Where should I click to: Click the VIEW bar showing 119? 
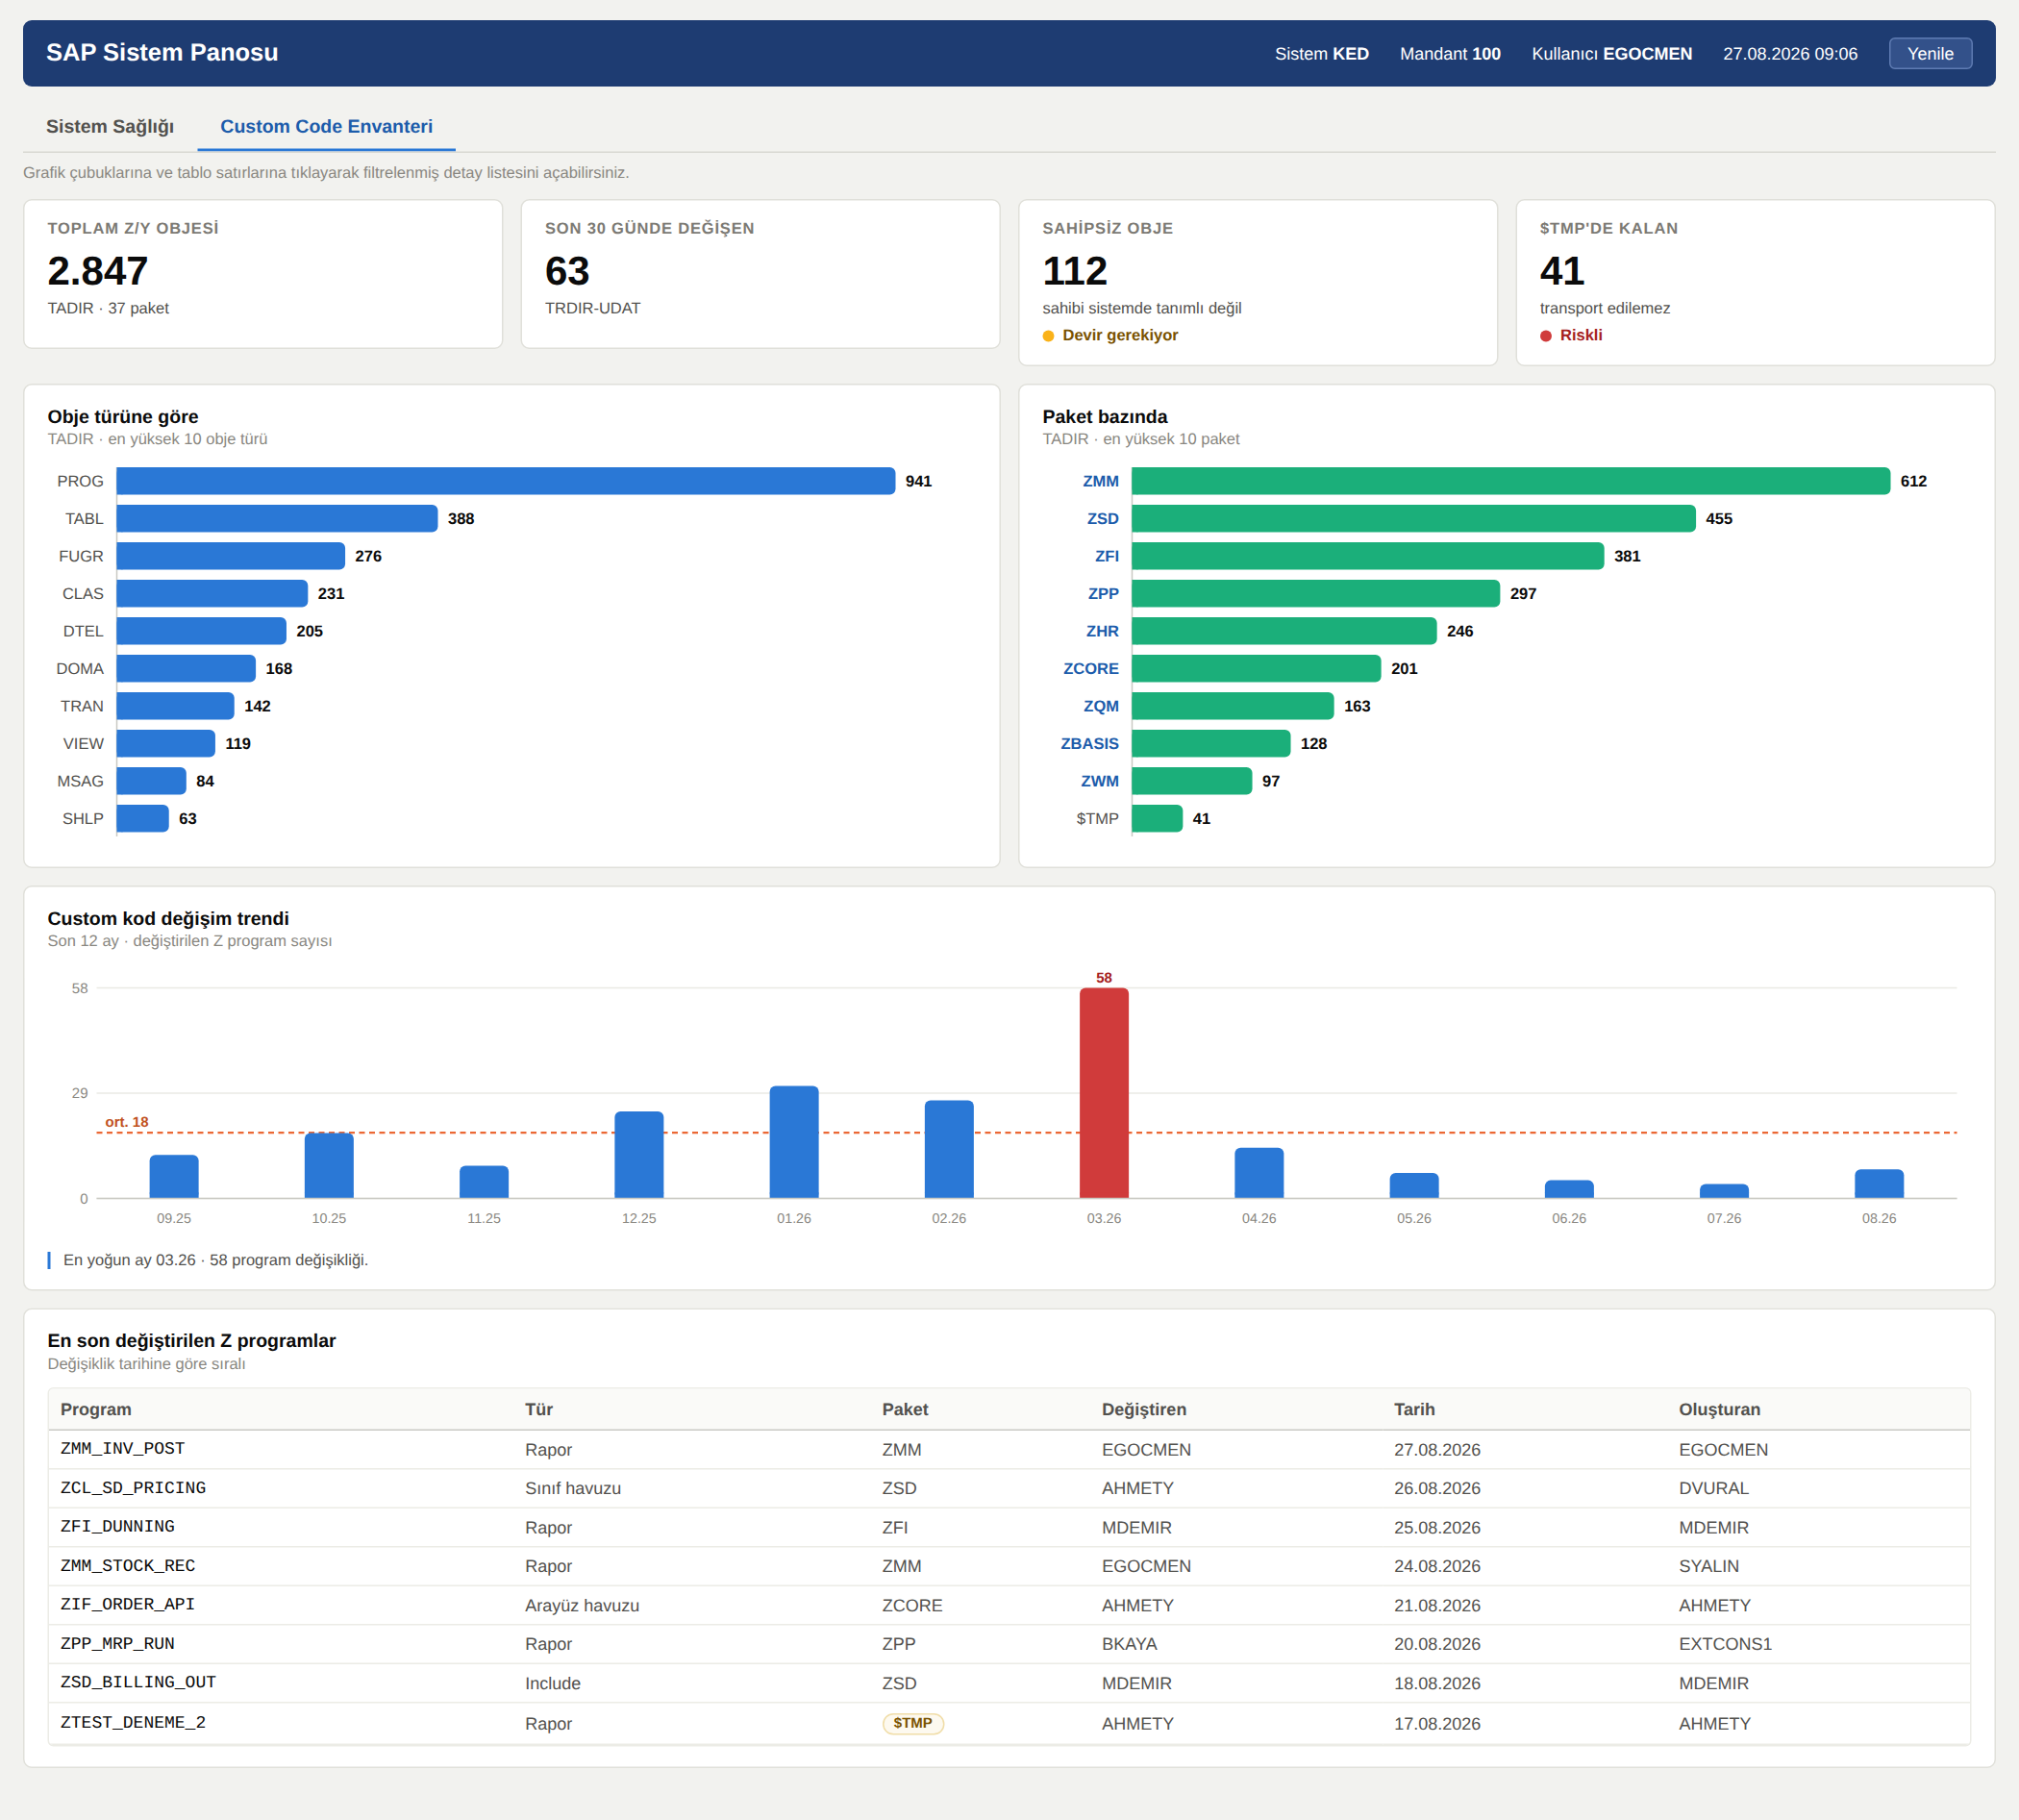point(166,744)
